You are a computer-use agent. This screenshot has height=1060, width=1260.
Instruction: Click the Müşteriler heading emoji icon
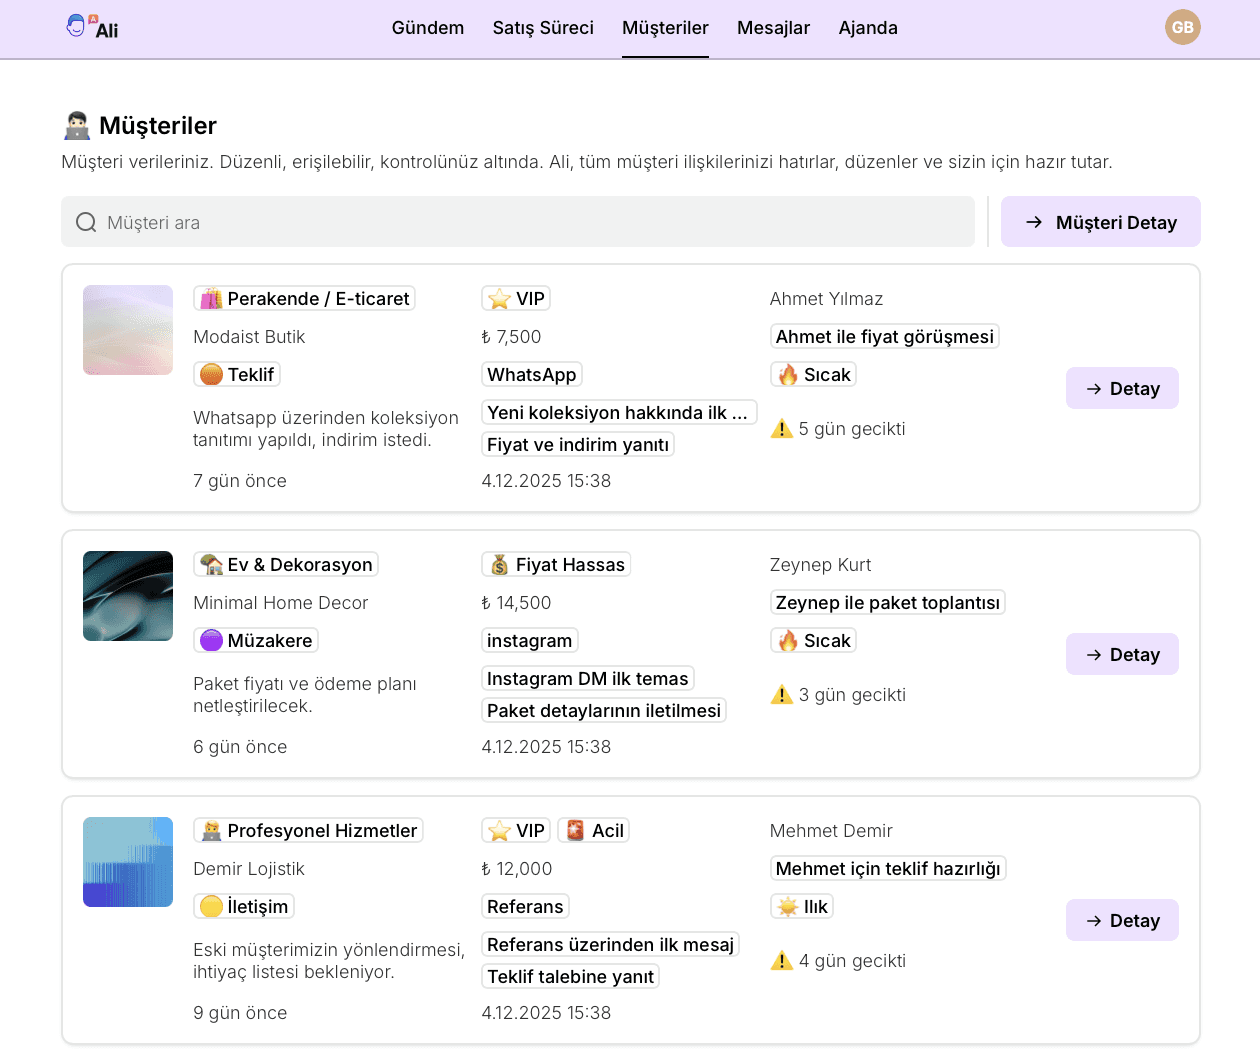pos(77,126)
